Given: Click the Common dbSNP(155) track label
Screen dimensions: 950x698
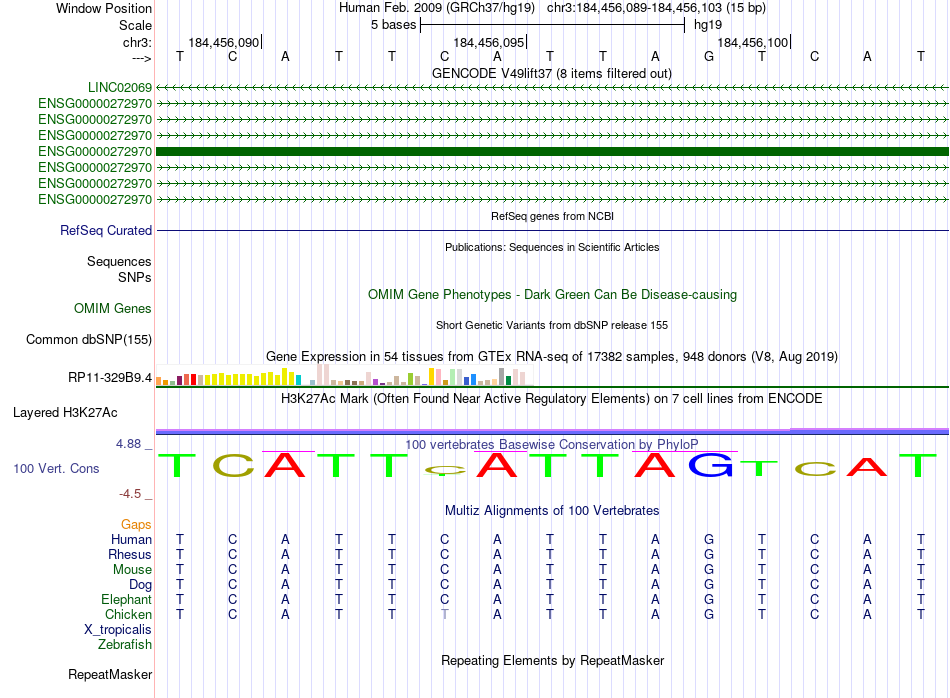Looking at the screenshot, I should point(88,339).
